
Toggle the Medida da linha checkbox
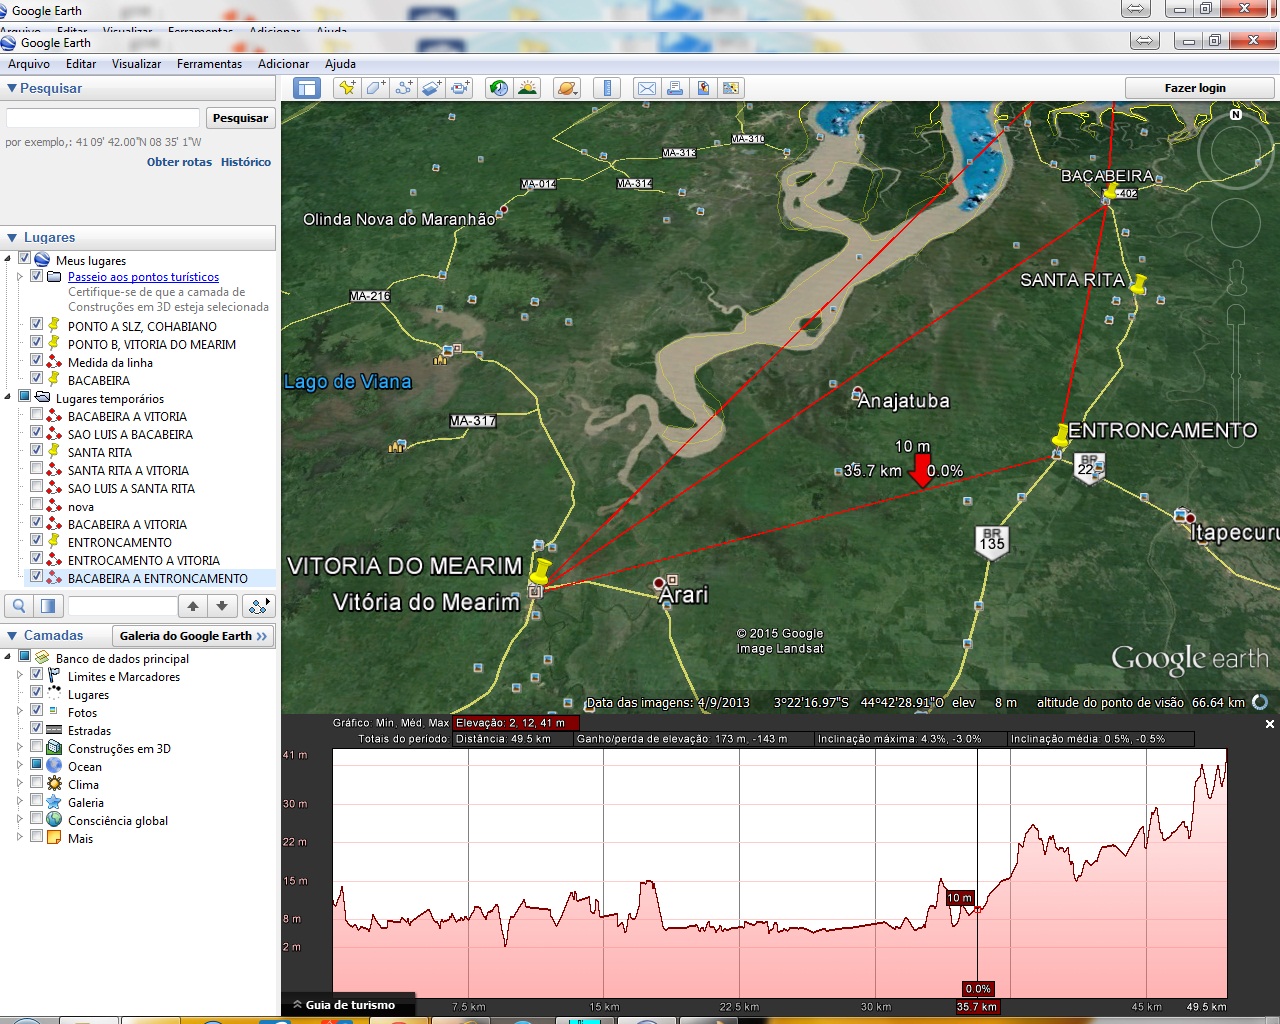point(37,360)
